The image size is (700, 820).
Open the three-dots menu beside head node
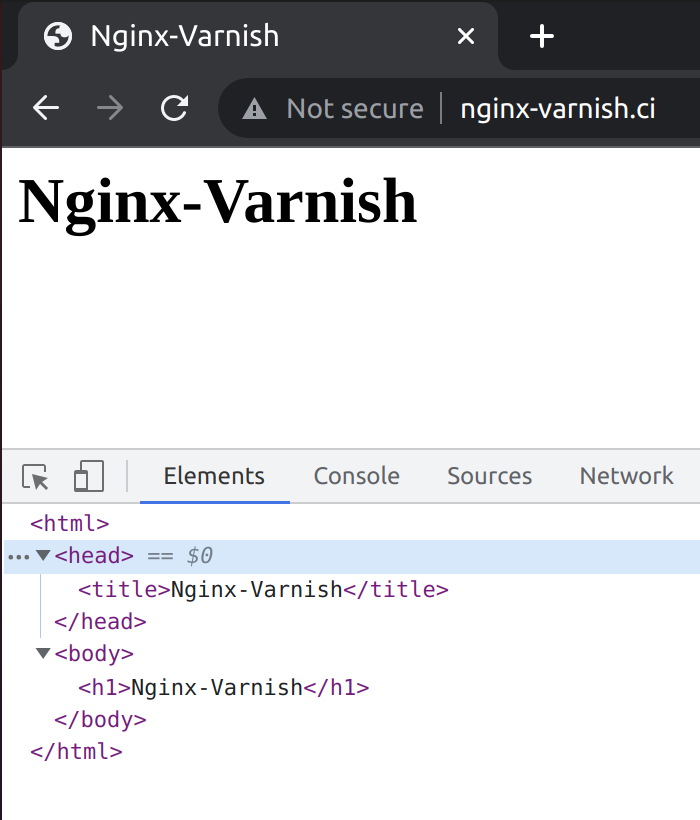(x=18, y=557)
